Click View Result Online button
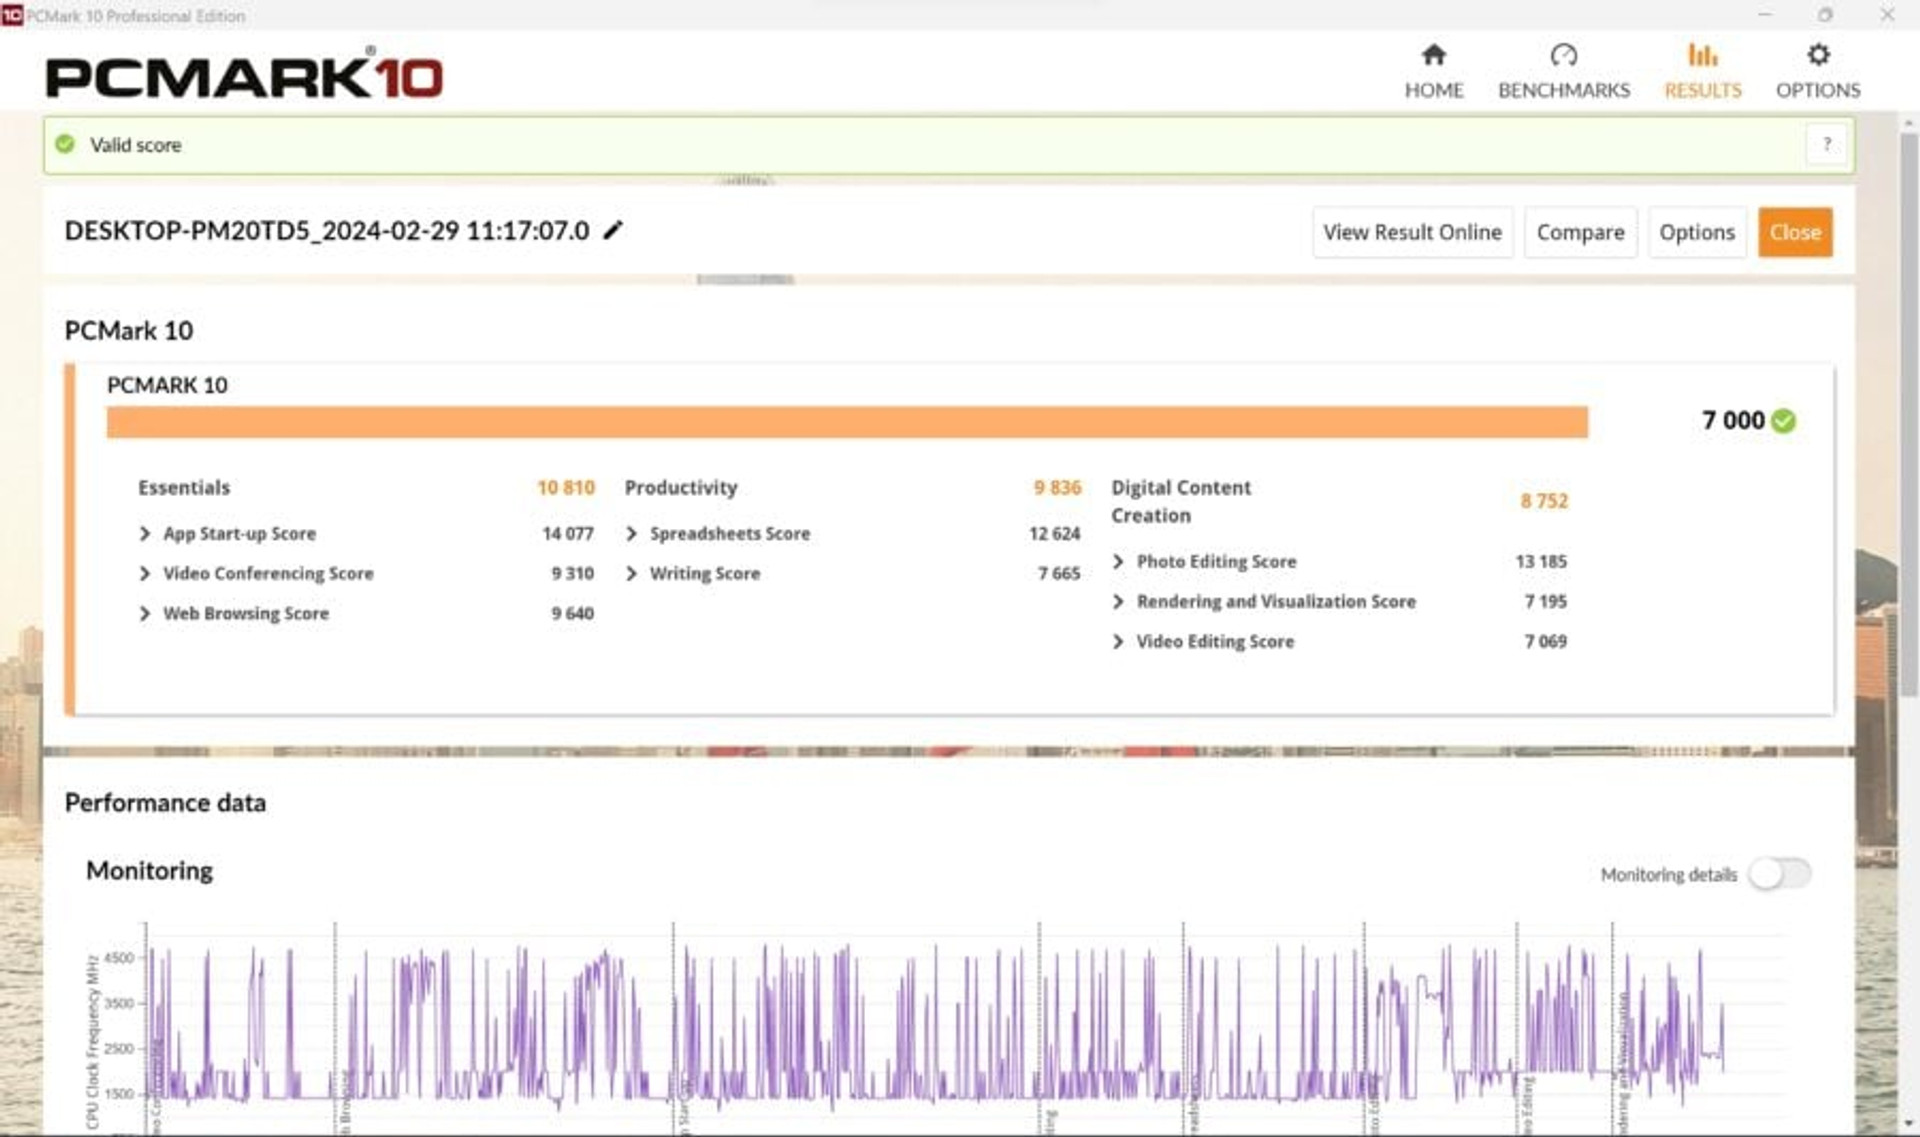 coord(1412,232)
